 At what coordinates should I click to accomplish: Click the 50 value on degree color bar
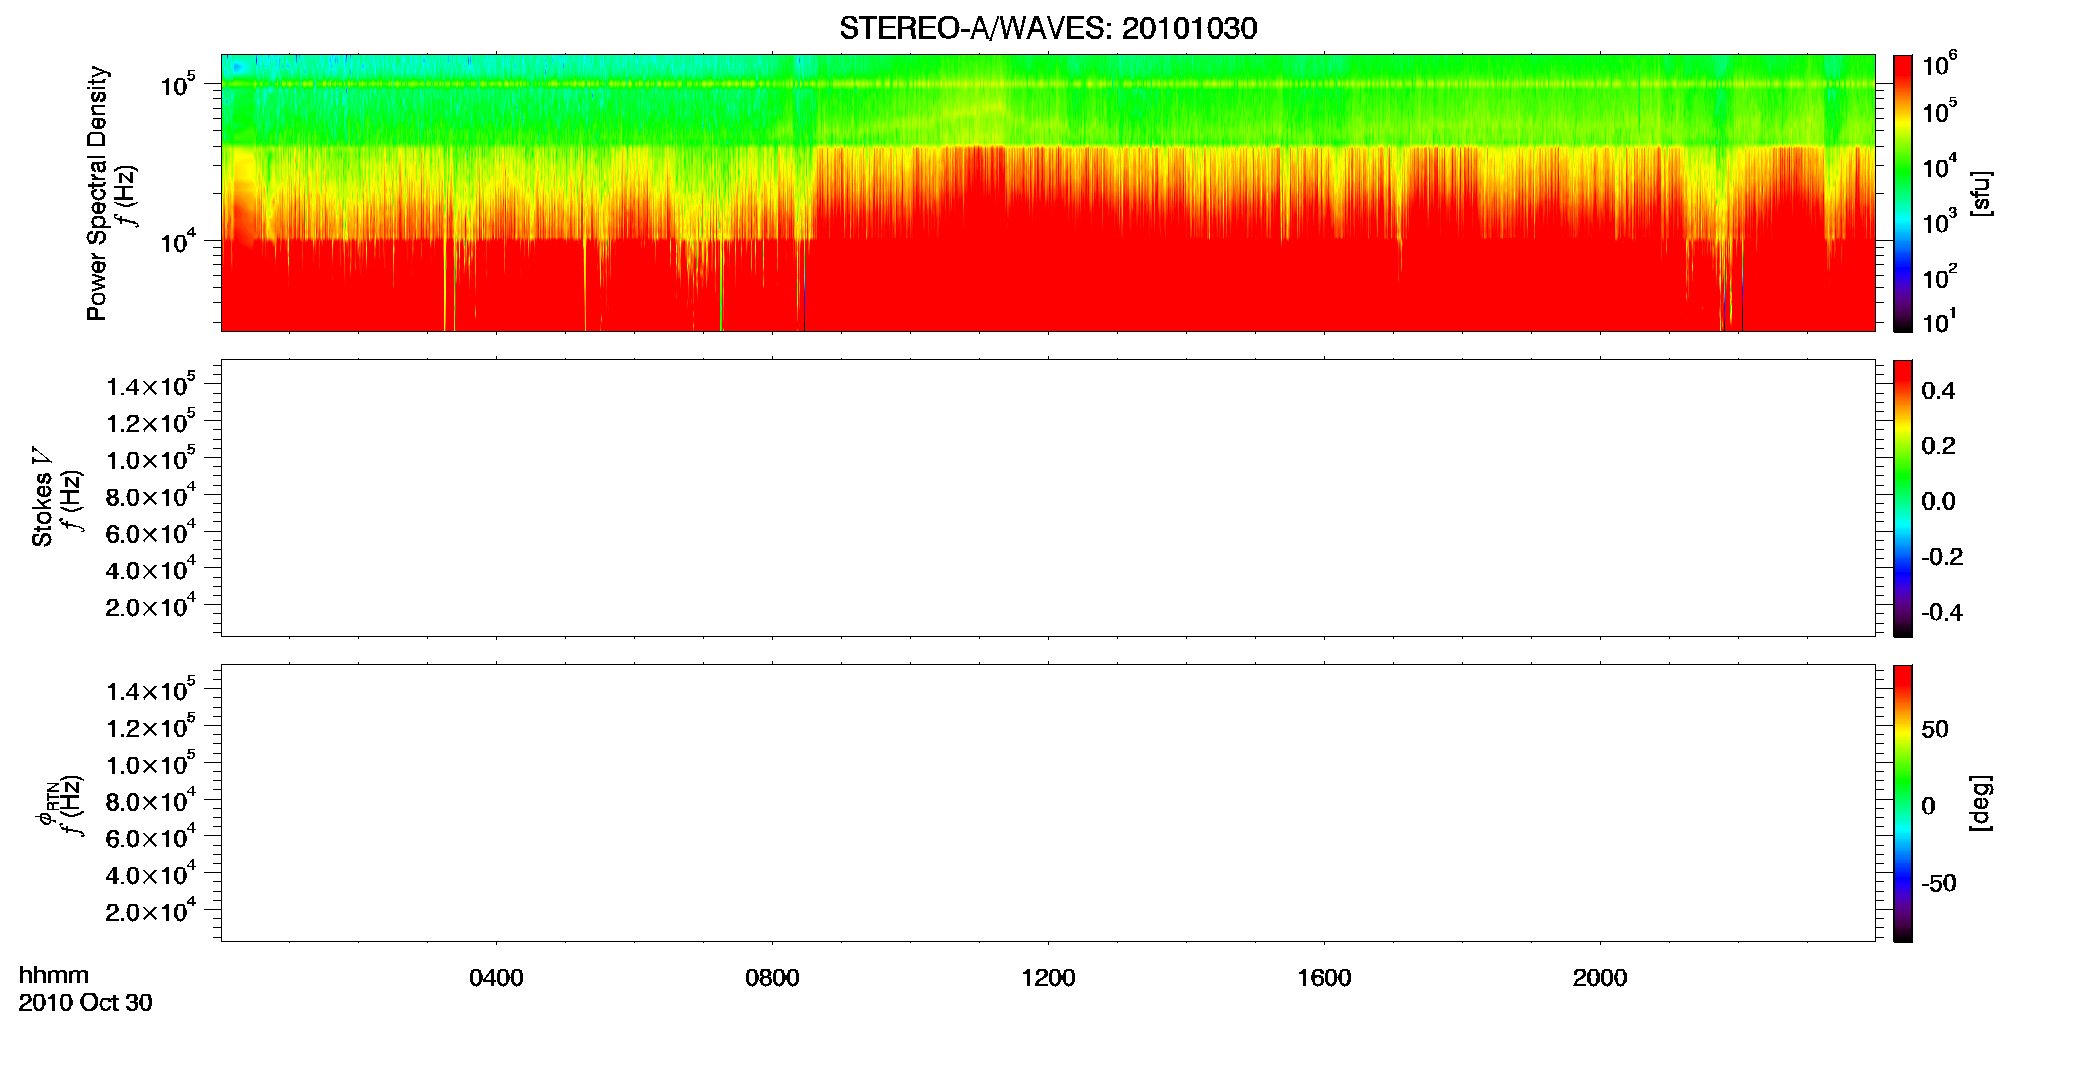(1935, 729)
